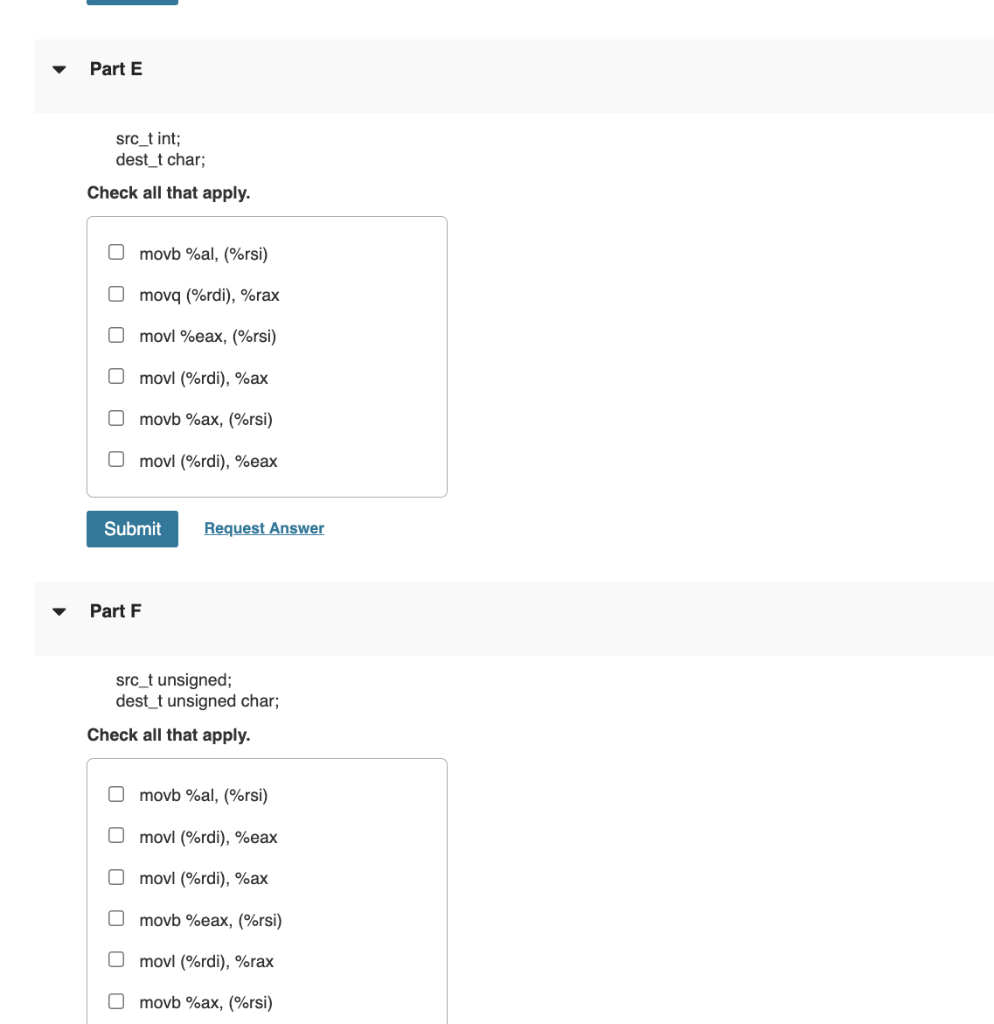Click the disclosure triangle next to Part E
The width and height of the screenshot is (994, 1024).
[59, 70]
